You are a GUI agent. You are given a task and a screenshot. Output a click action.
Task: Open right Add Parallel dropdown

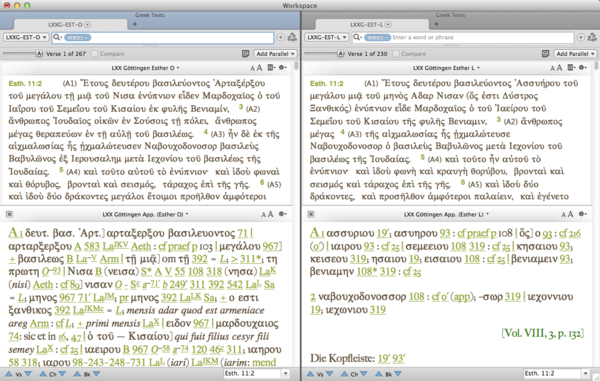[576, 54]
